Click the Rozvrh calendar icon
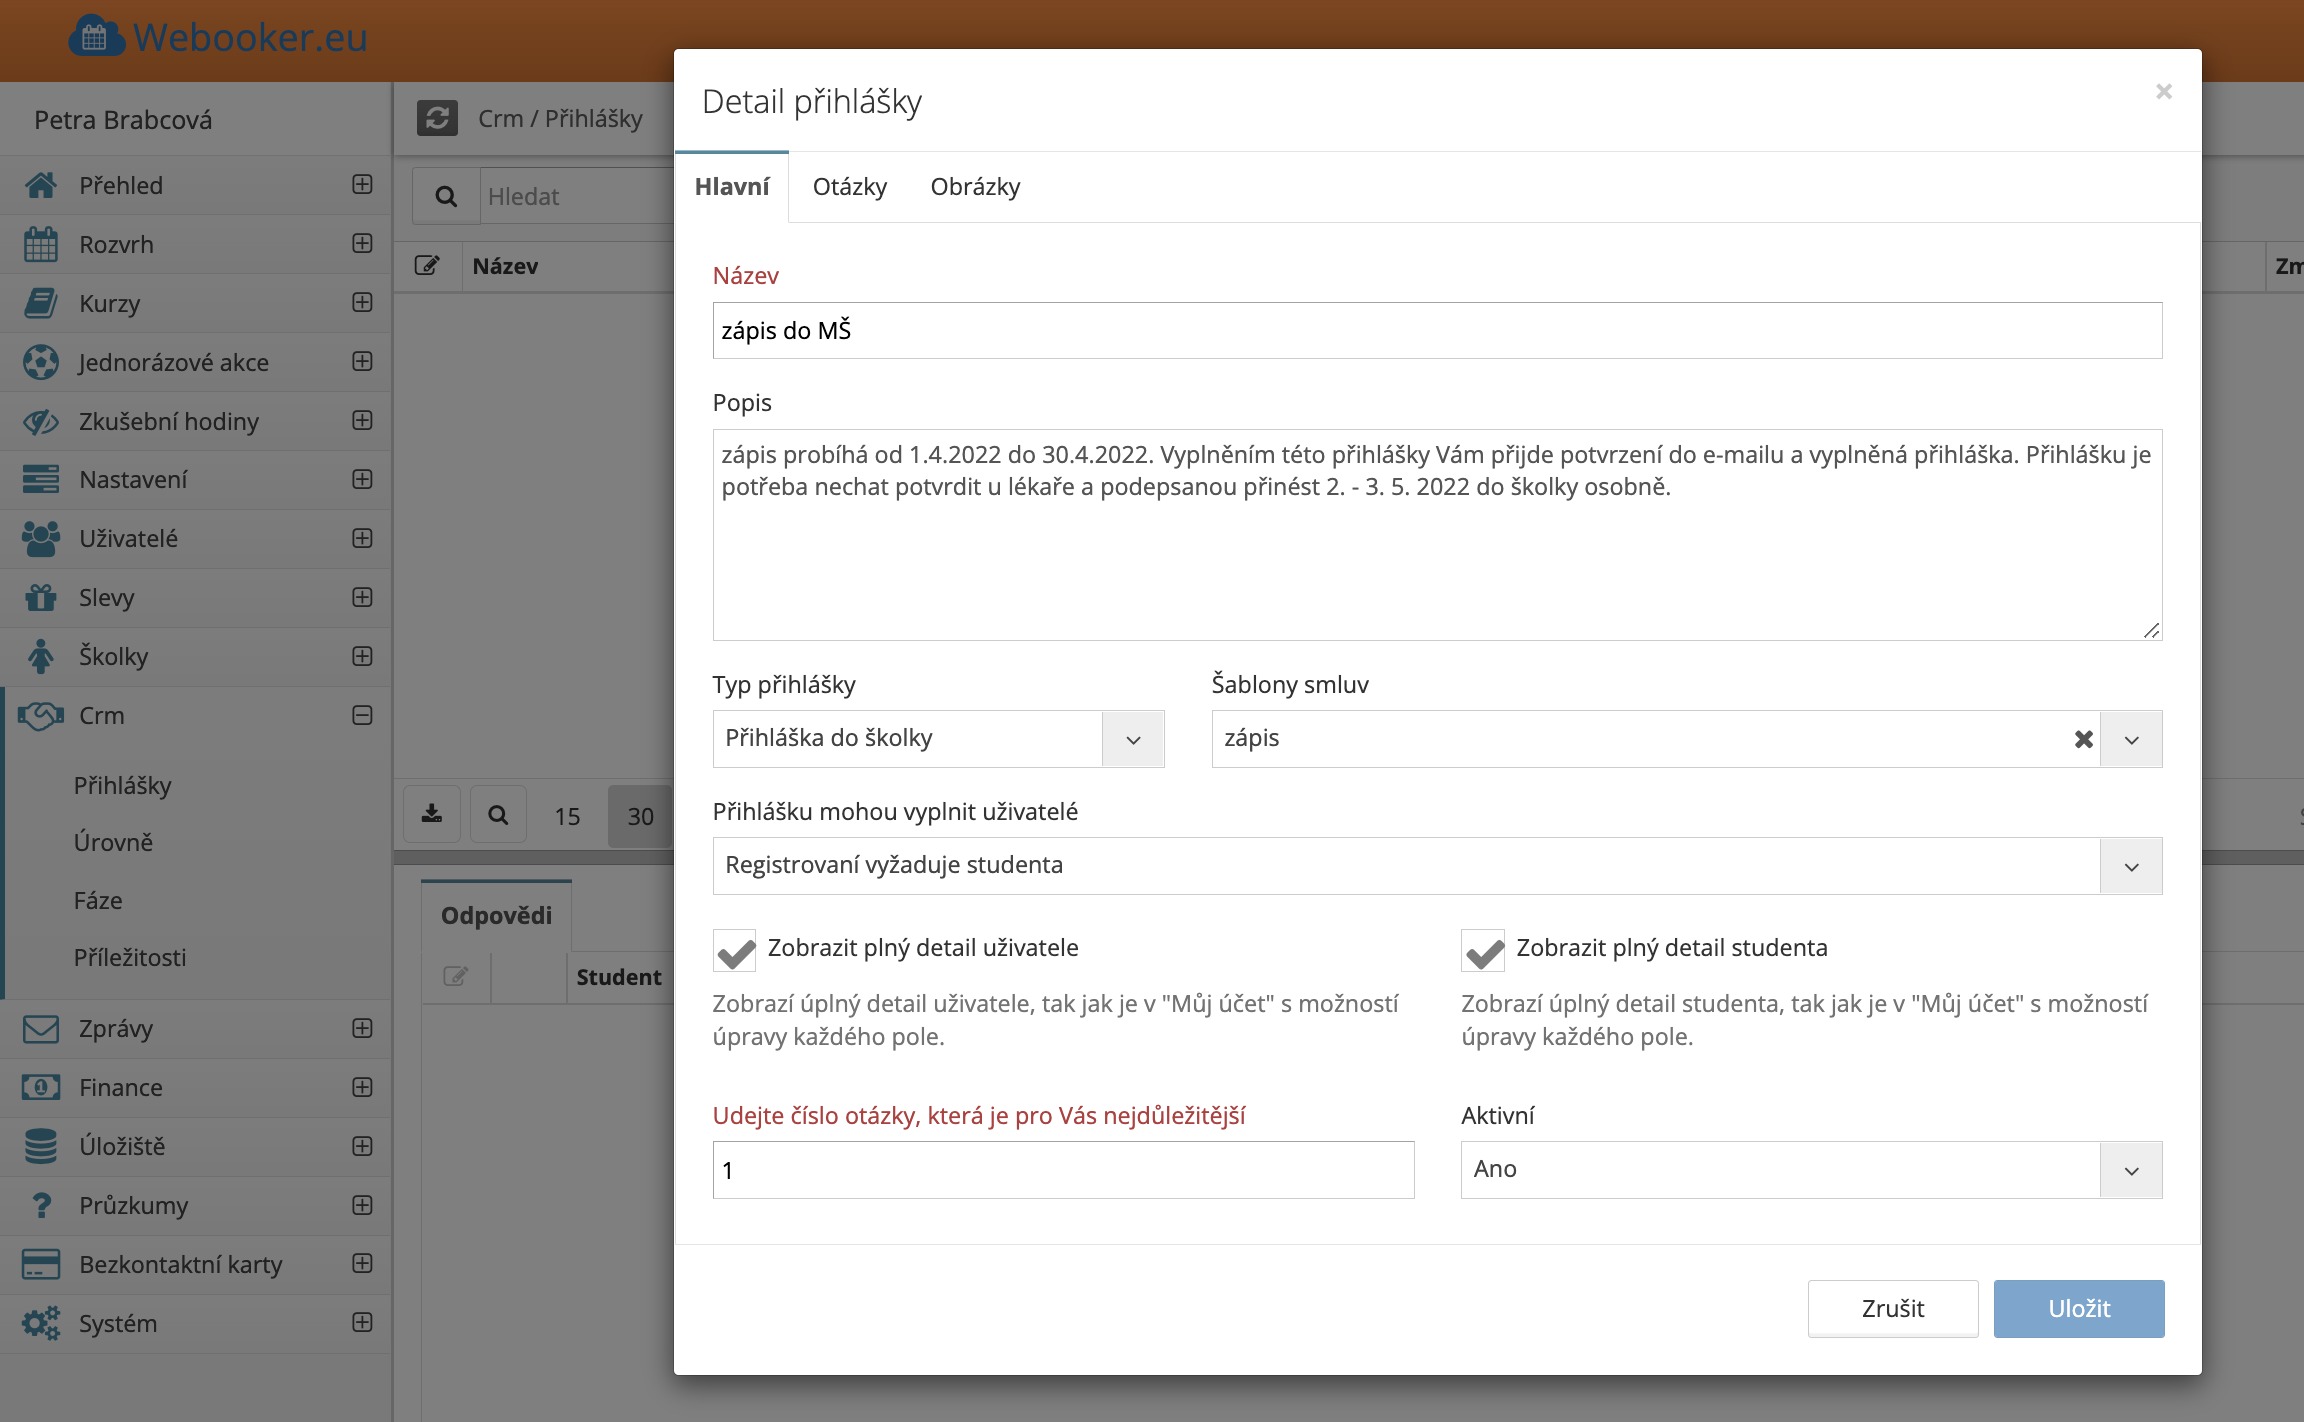 [x=41, y=244]
